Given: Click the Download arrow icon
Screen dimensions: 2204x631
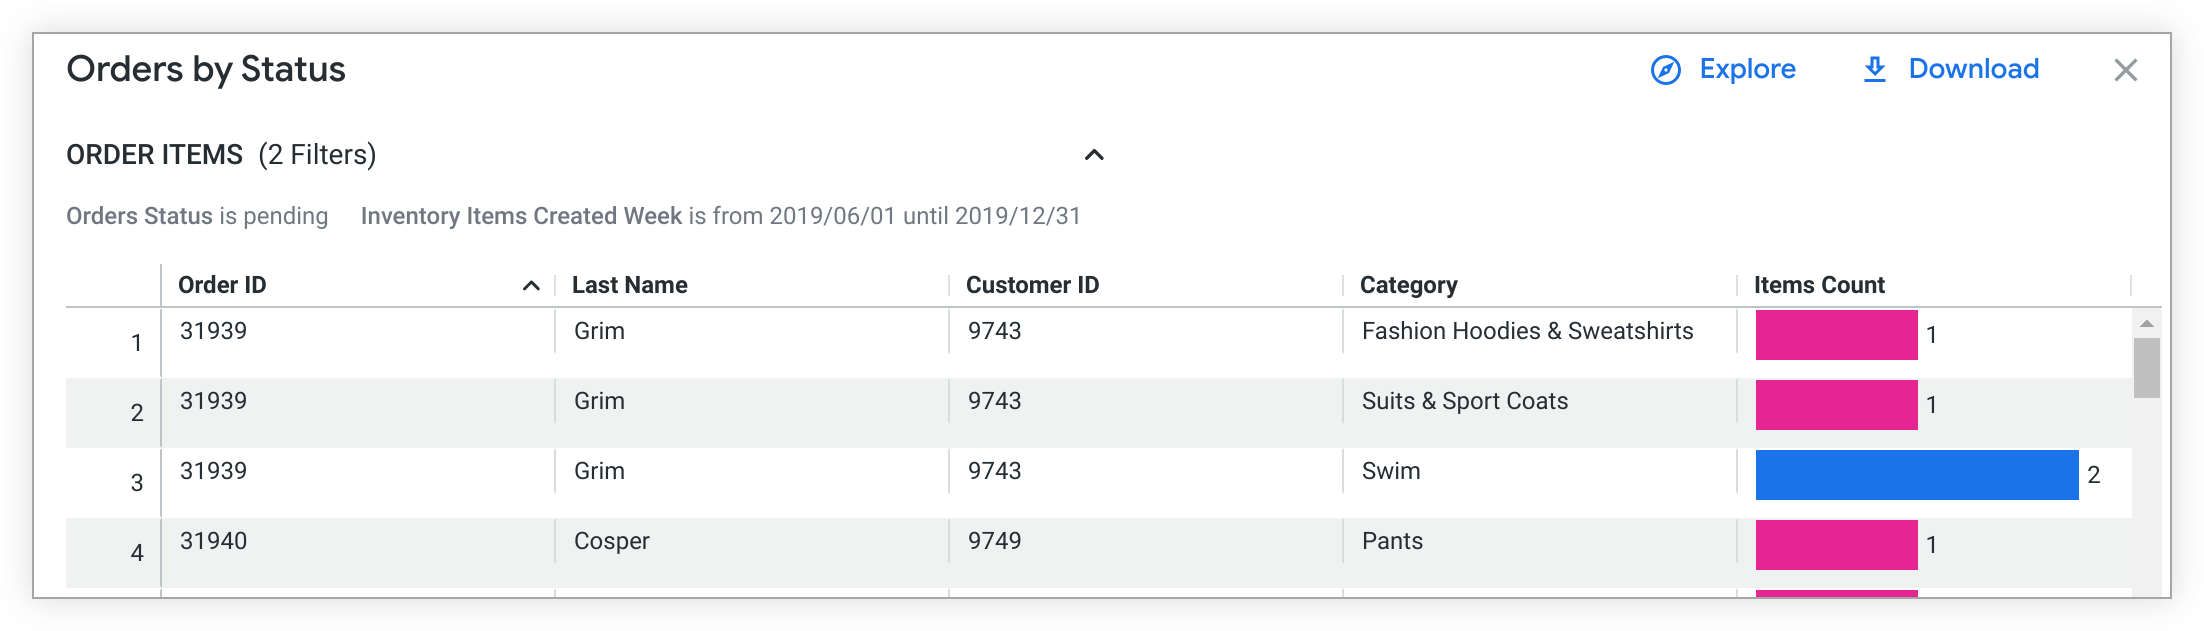Looking at the screenshot, I should click(1875, 70).
